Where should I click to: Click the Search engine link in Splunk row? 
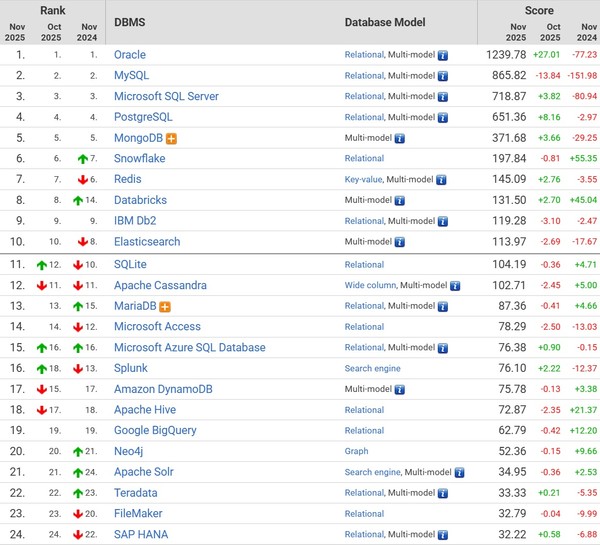(372, 369)
